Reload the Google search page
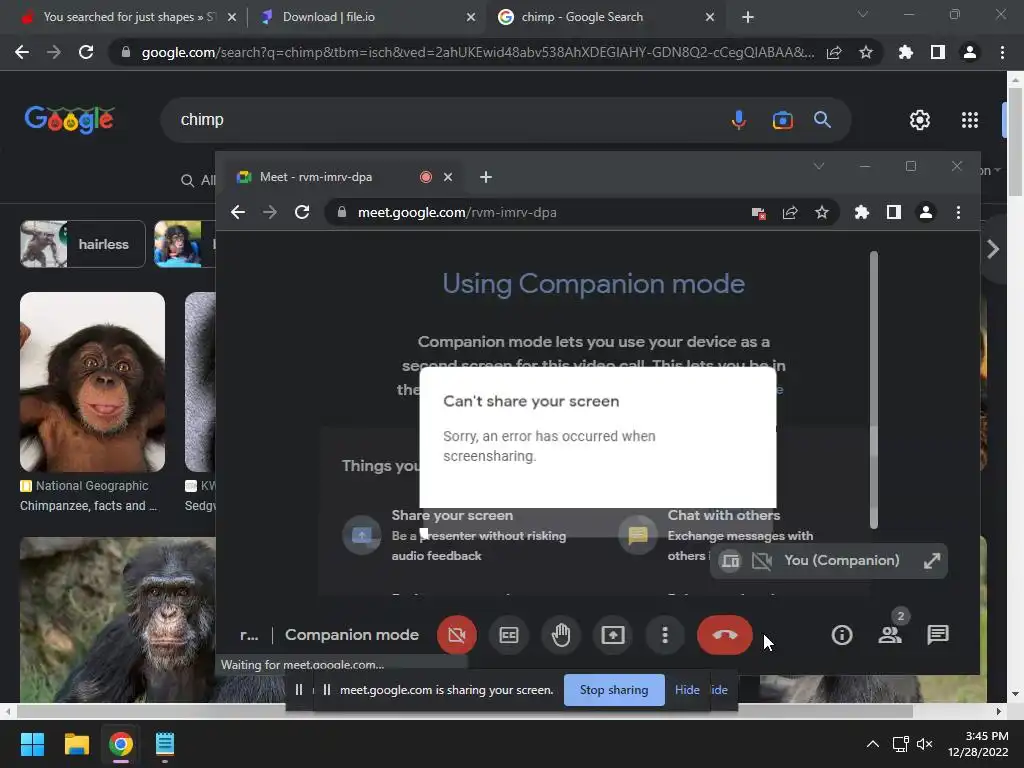 tap(86, 52)
